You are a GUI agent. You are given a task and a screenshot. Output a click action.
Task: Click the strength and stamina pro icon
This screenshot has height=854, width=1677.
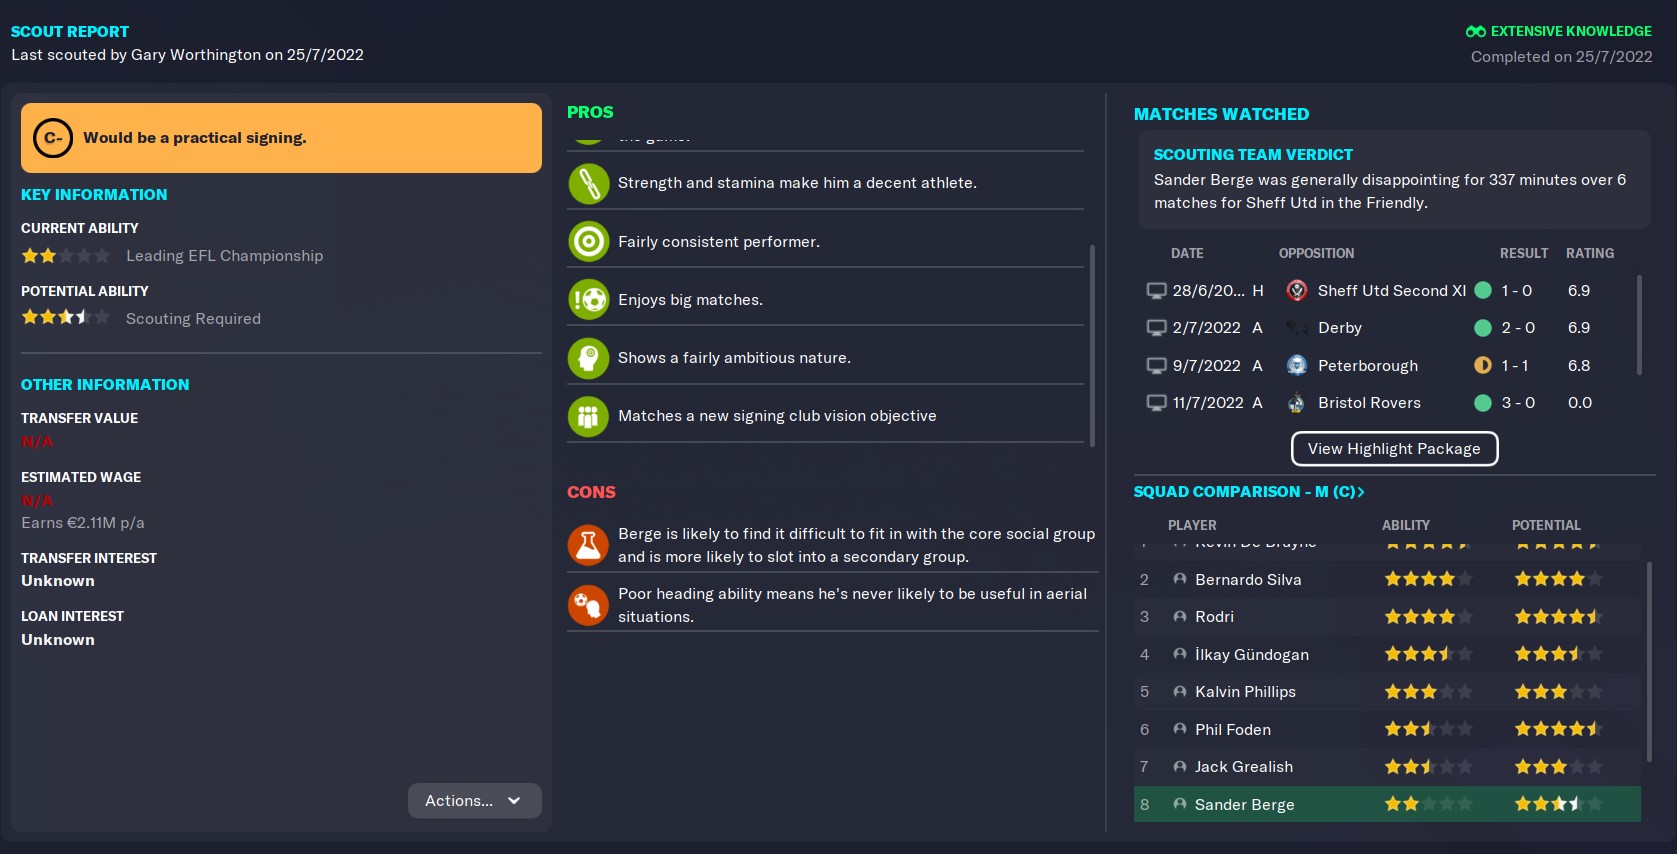pos(589,183)
